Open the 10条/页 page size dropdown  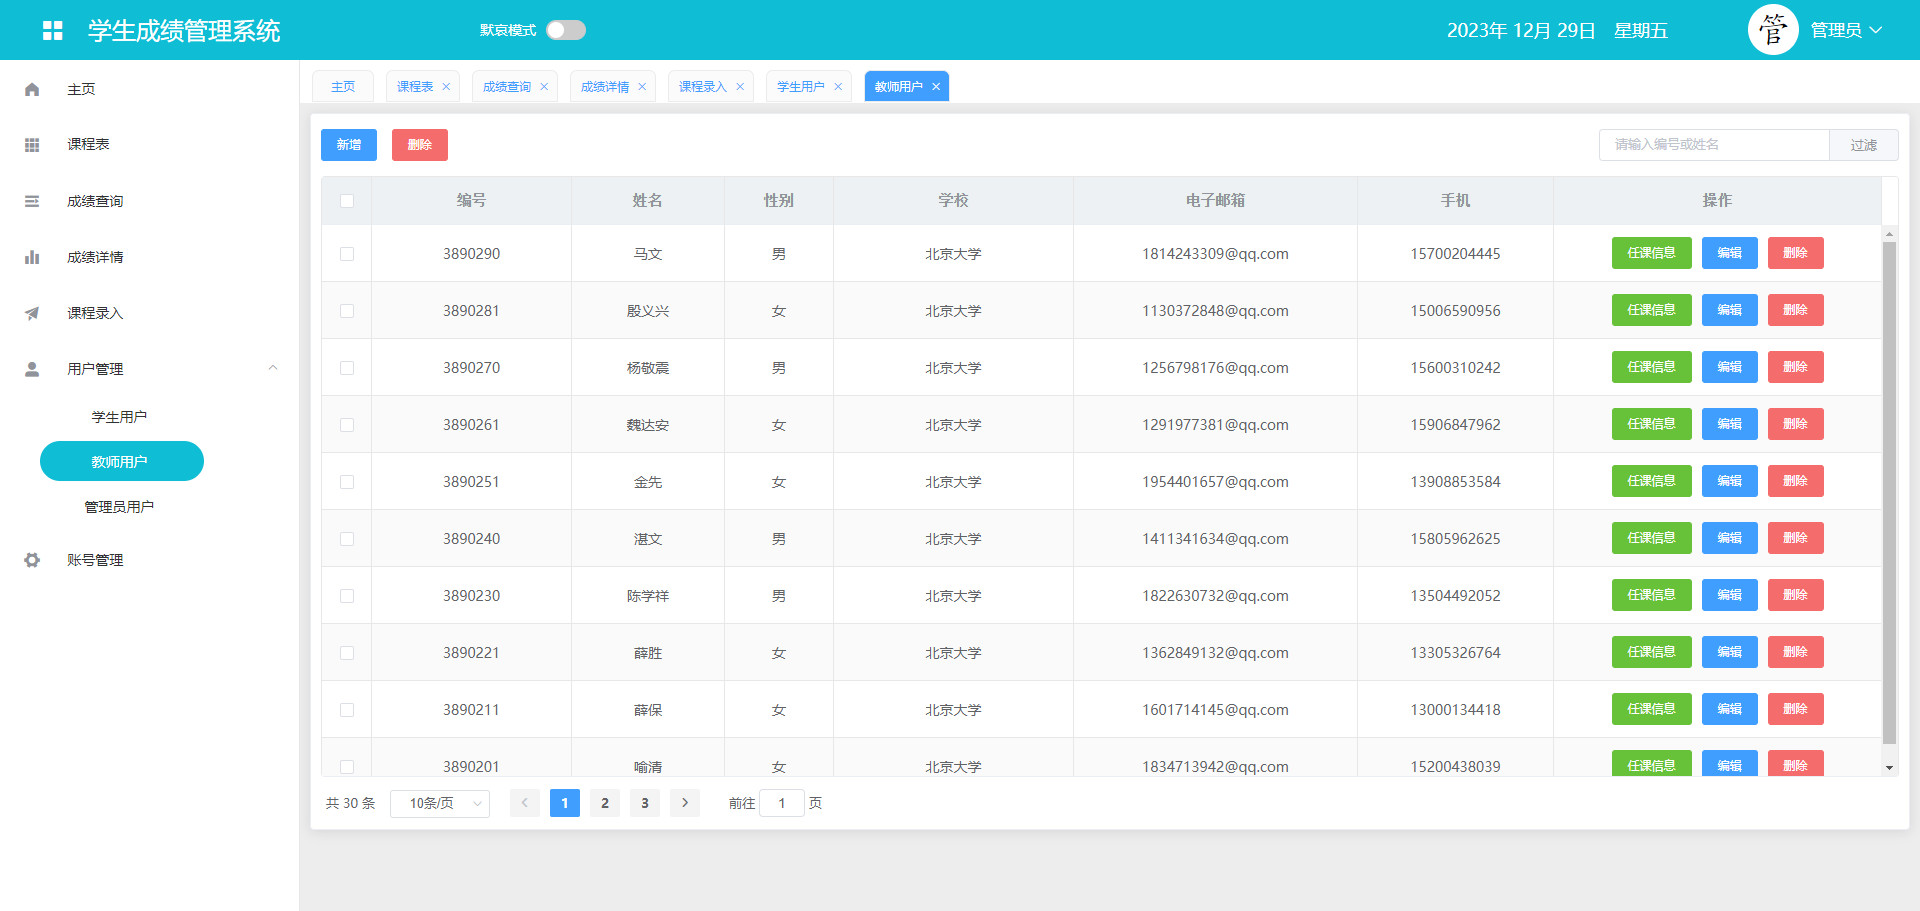click(x=440, y=803)
